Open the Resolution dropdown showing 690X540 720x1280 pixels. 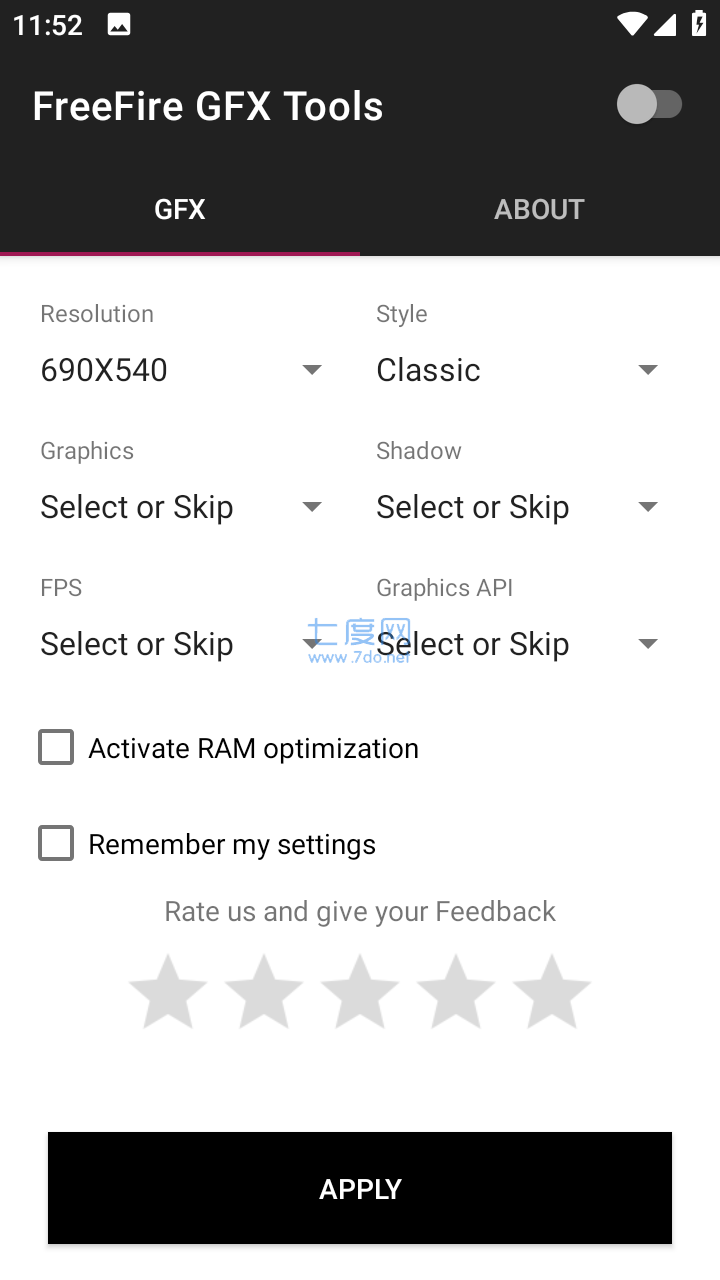pyautogui.click(x=184, y=370)
